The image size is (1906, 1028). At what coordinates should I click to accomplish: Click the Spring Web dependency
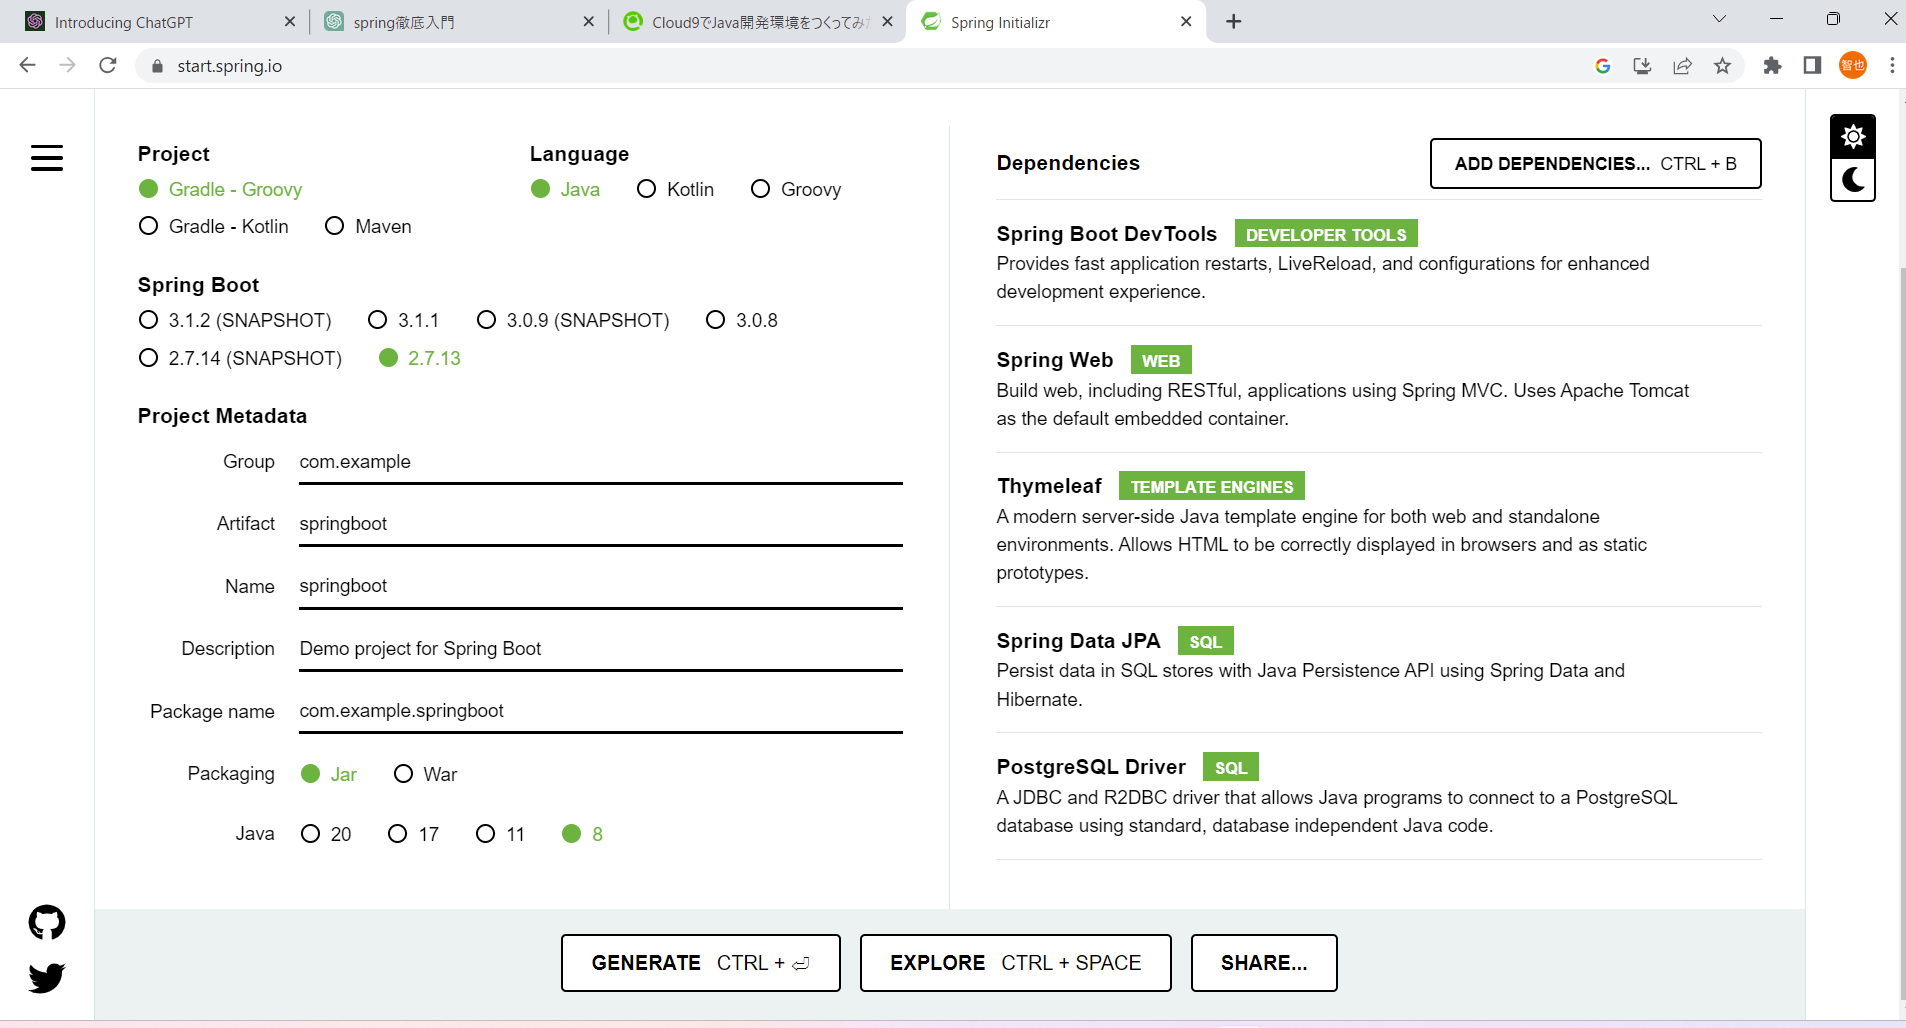pyautogui.click(x=1379, y=389)
